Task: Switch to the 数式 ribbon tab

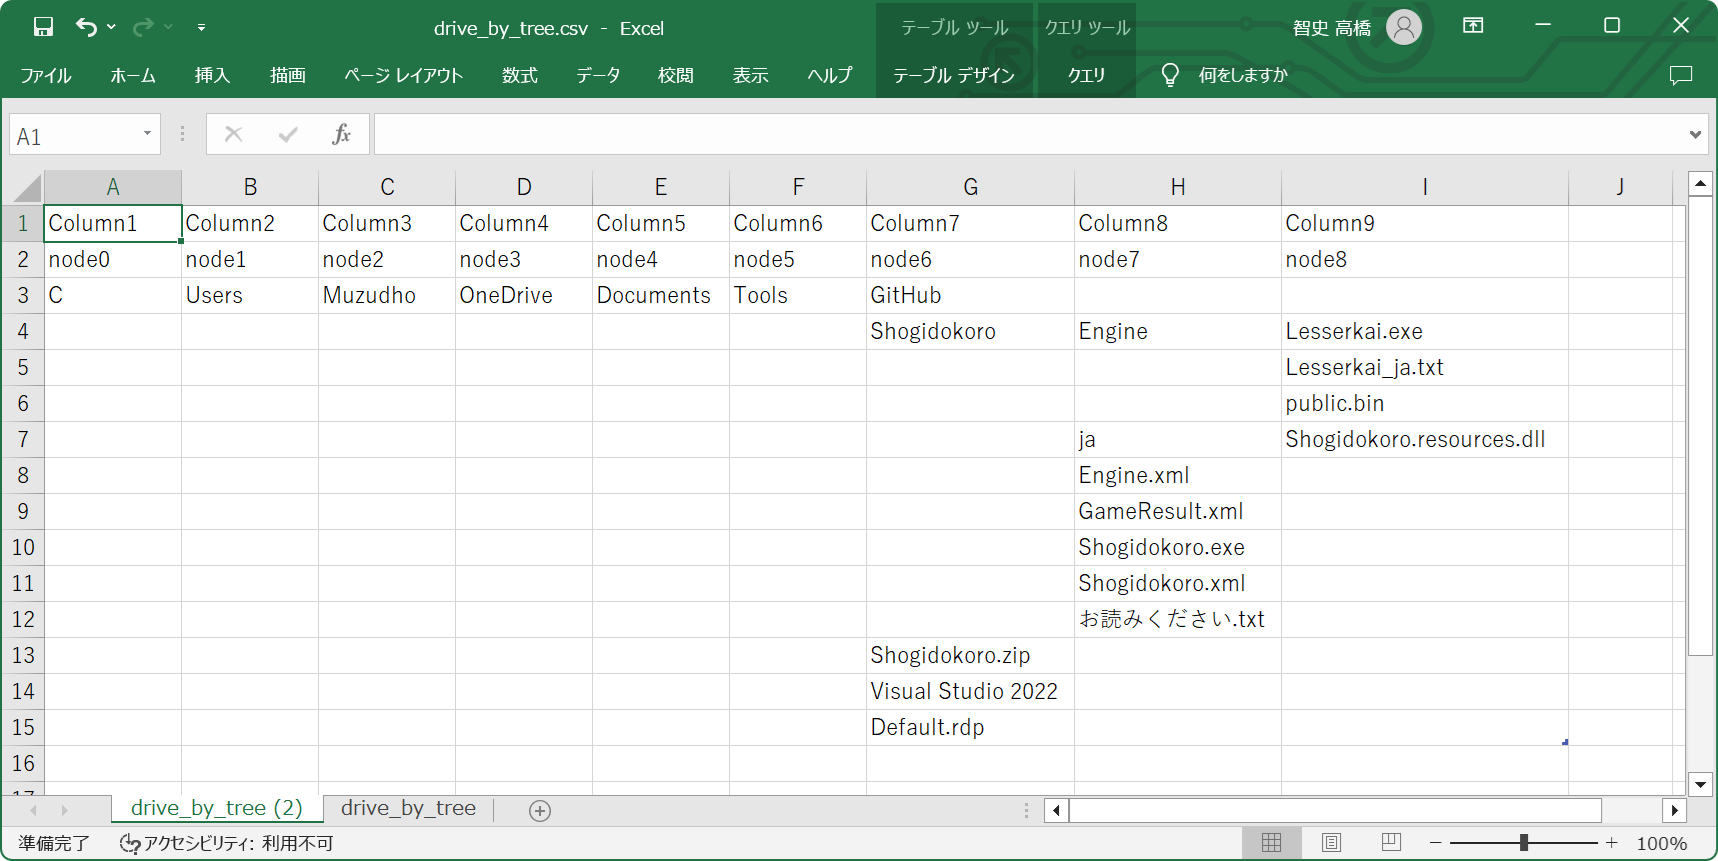Action: point(520,75)
